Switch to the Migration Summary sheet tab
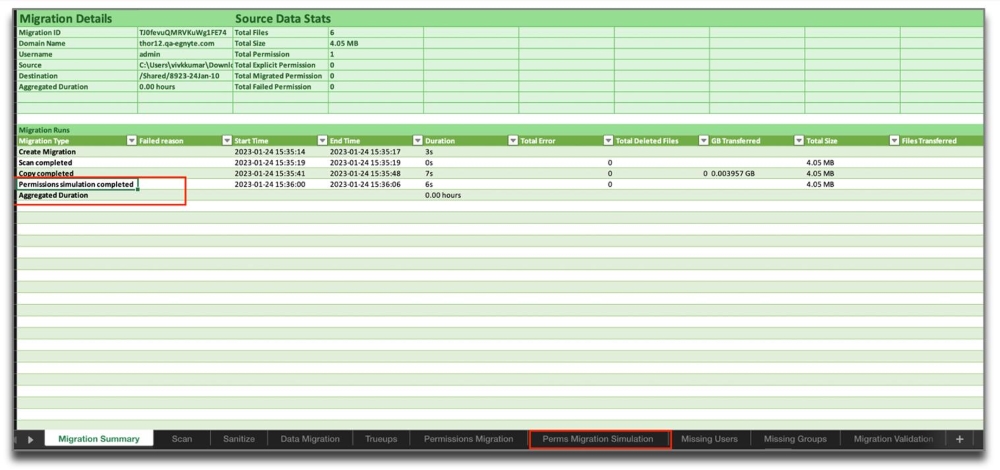1000x470 pixels. (x=99, y=439)
